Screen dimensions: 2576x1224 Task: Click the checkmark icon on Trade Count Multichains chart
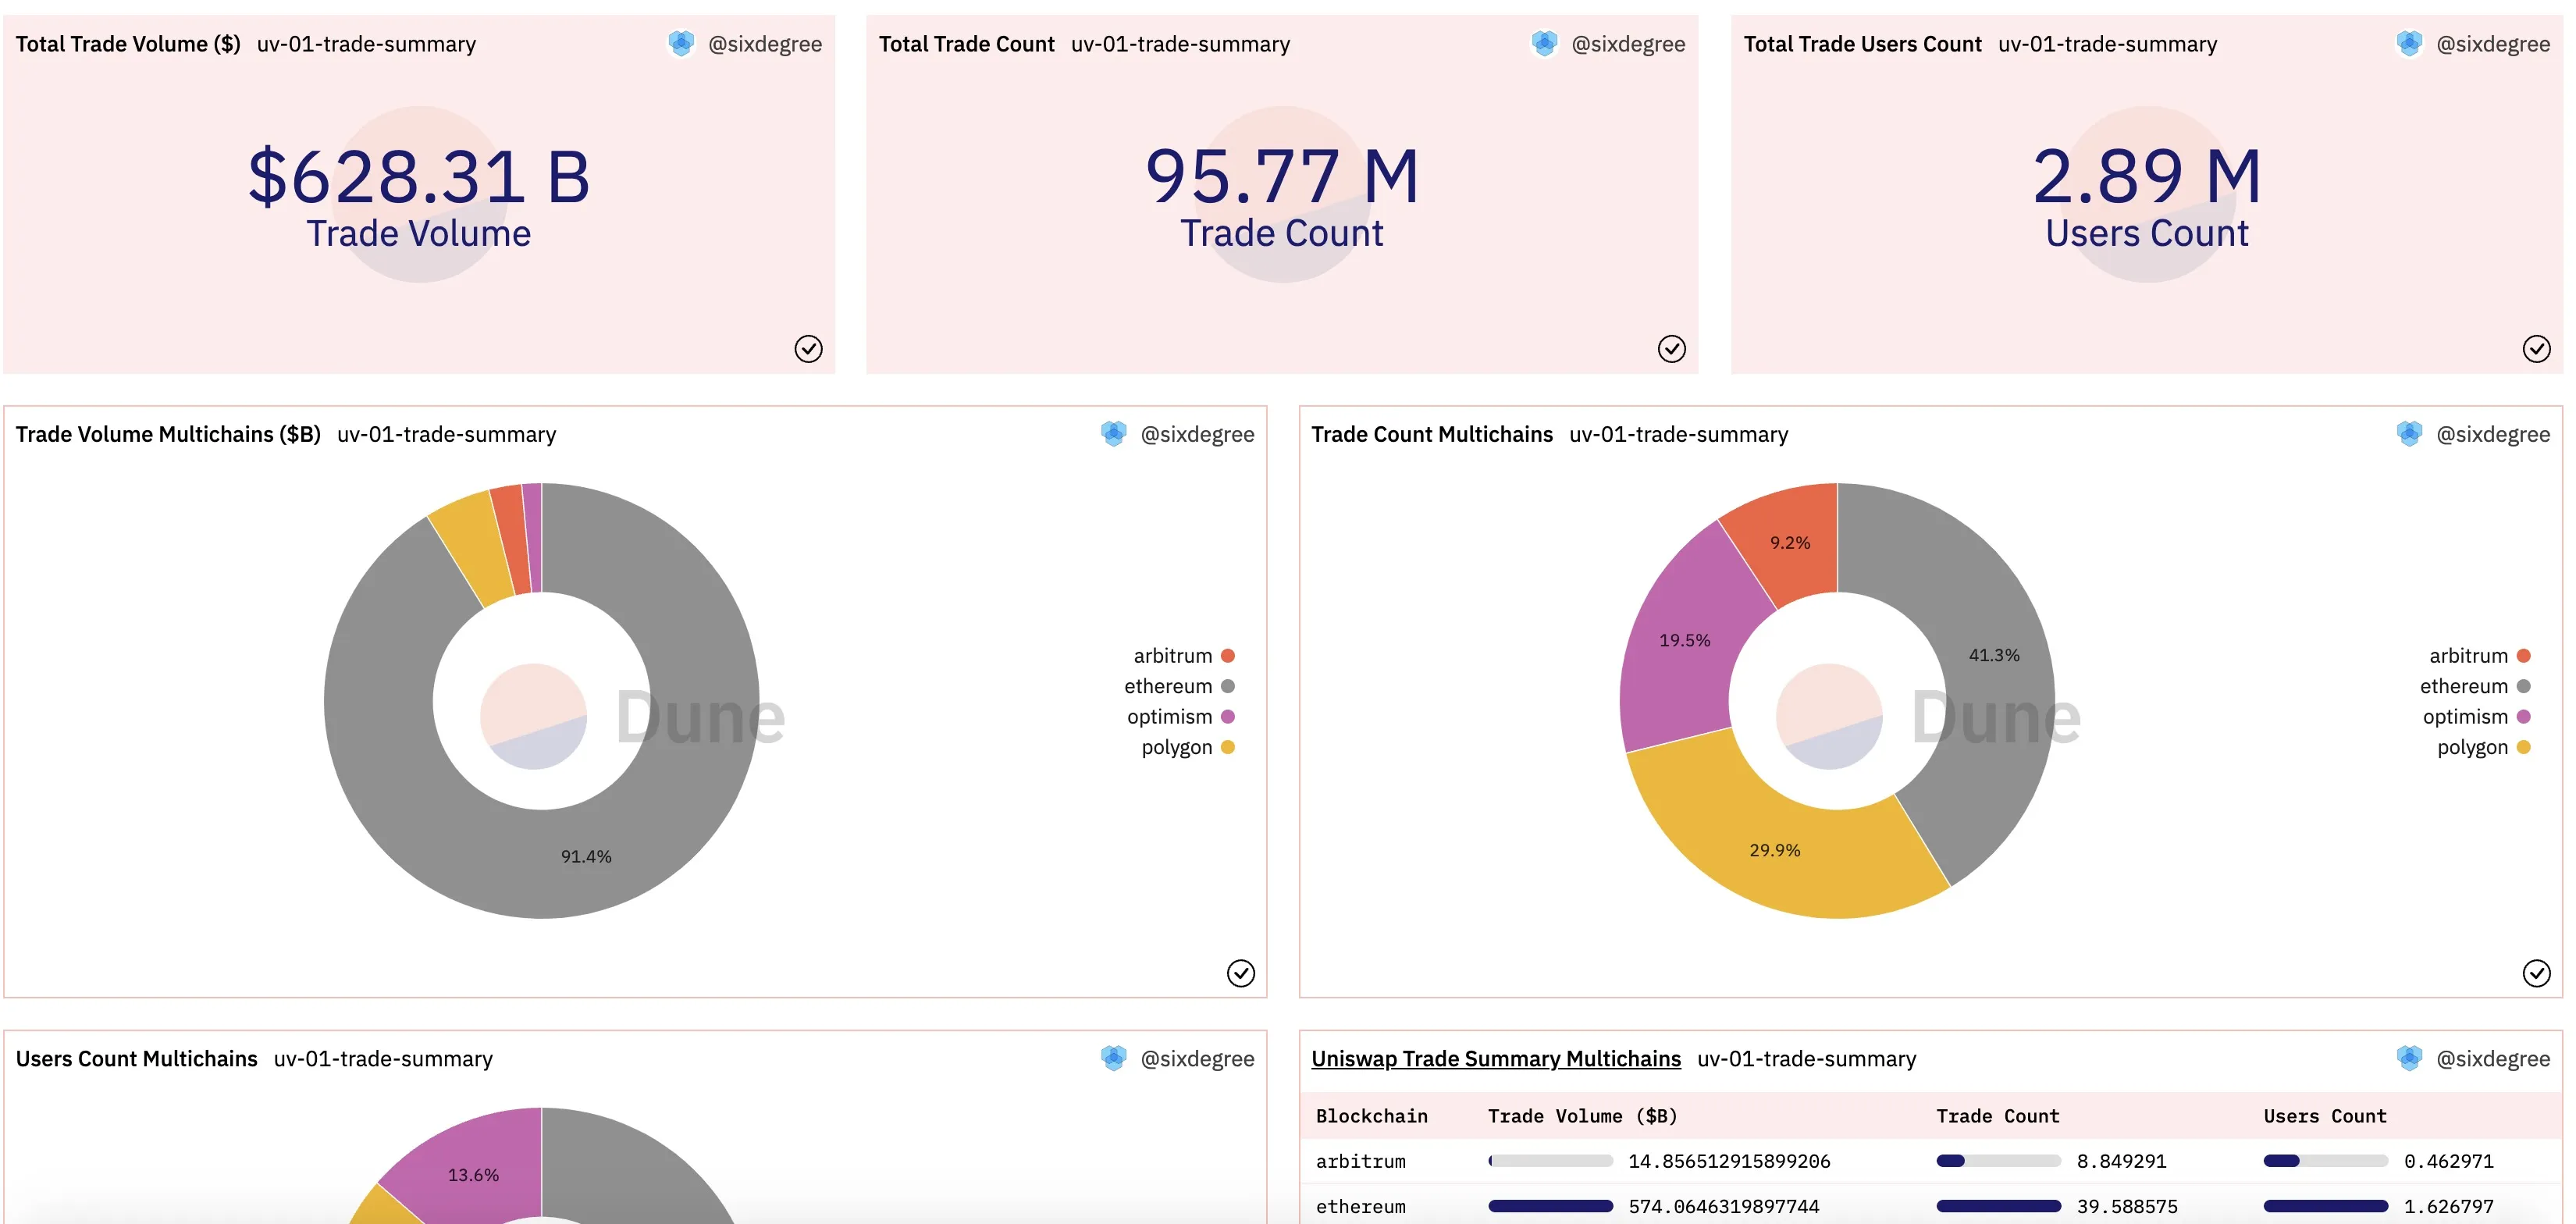click(2536, 973)
